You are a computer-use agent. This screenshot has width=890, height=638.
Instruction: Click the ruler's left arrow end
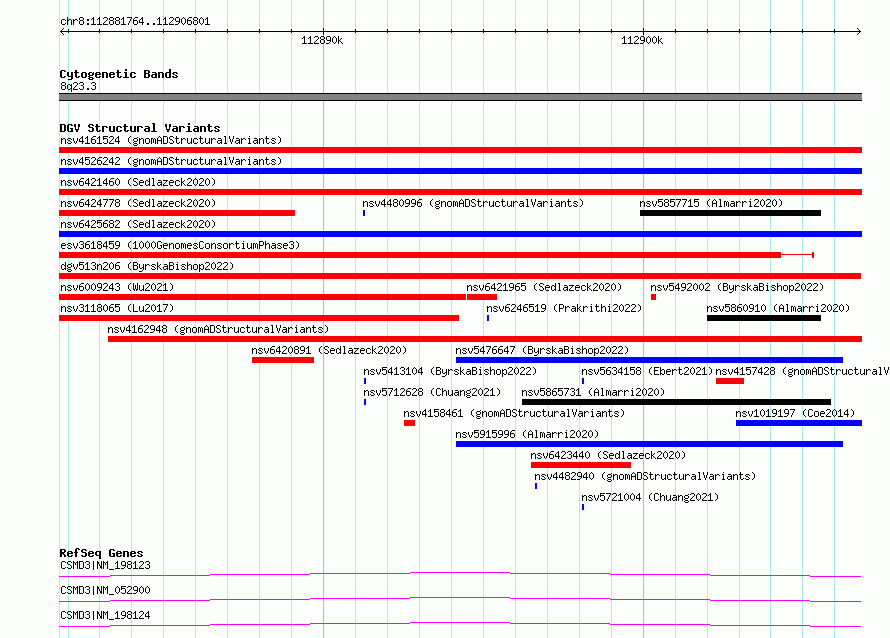(63, 31)
